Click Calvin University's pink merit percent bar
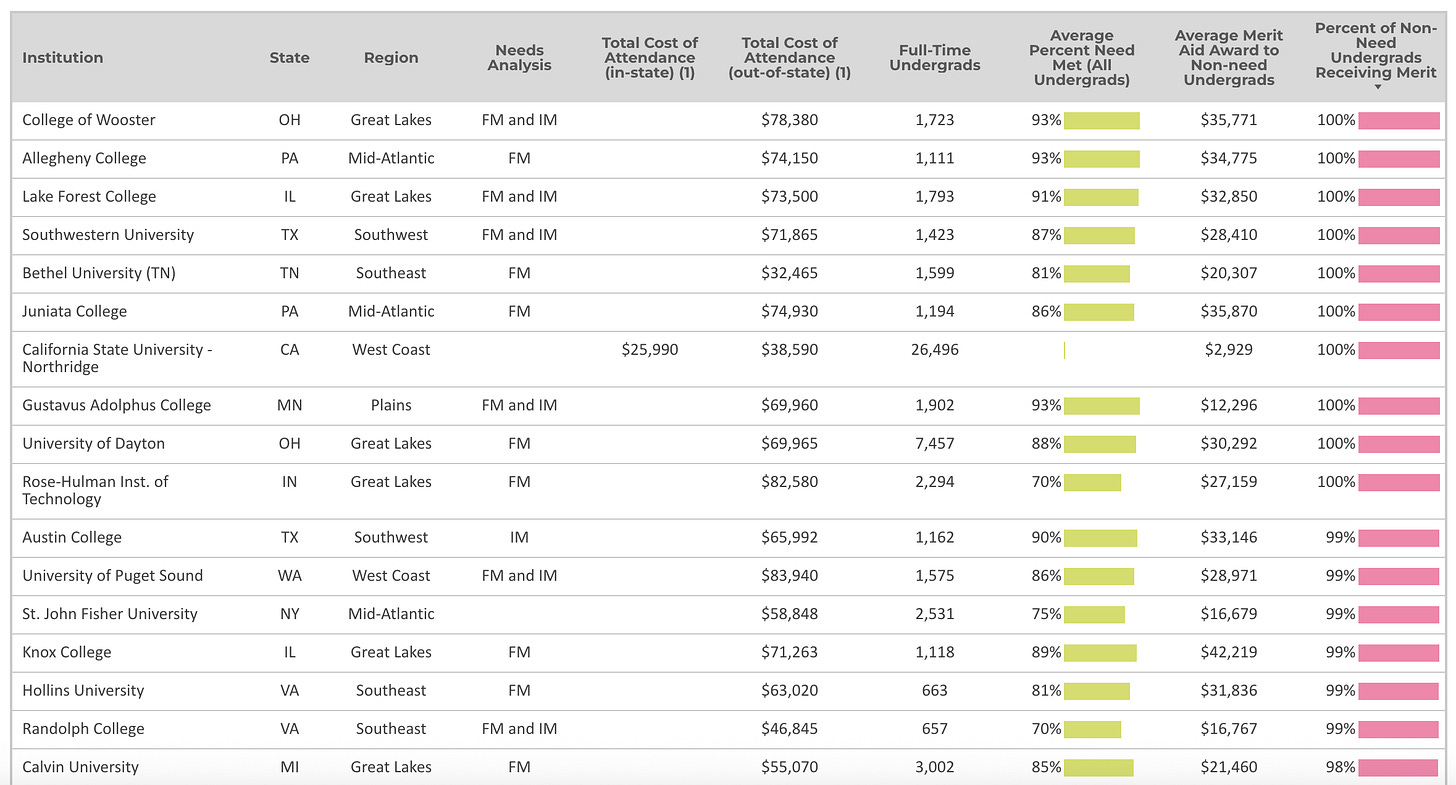 tap(1397, 767)
